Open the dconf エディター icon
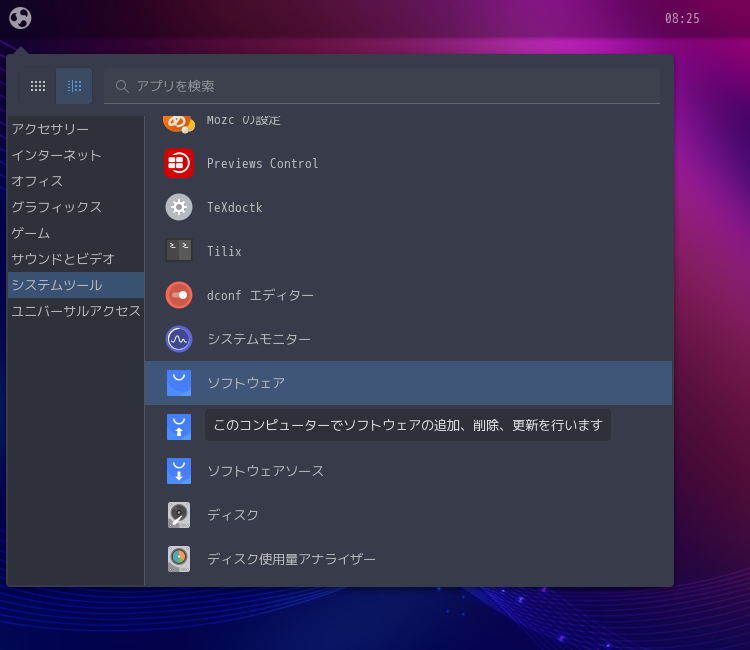Viewport: 750px width, 650px height. (179, 295)
